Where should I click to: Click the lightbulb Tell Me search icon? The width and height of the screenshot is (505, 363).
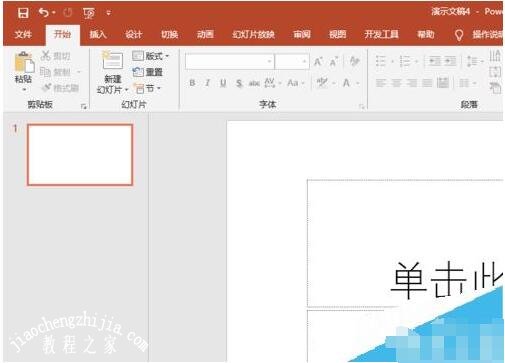pos(459,34)
